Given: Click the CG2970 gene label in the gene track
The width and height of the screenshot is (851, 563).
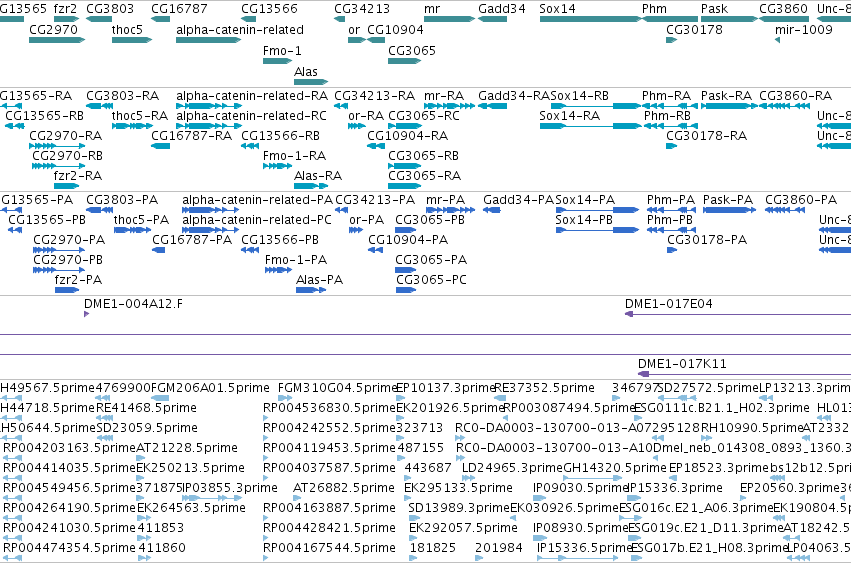Looking at the screenshot, I should coord(54,30).
